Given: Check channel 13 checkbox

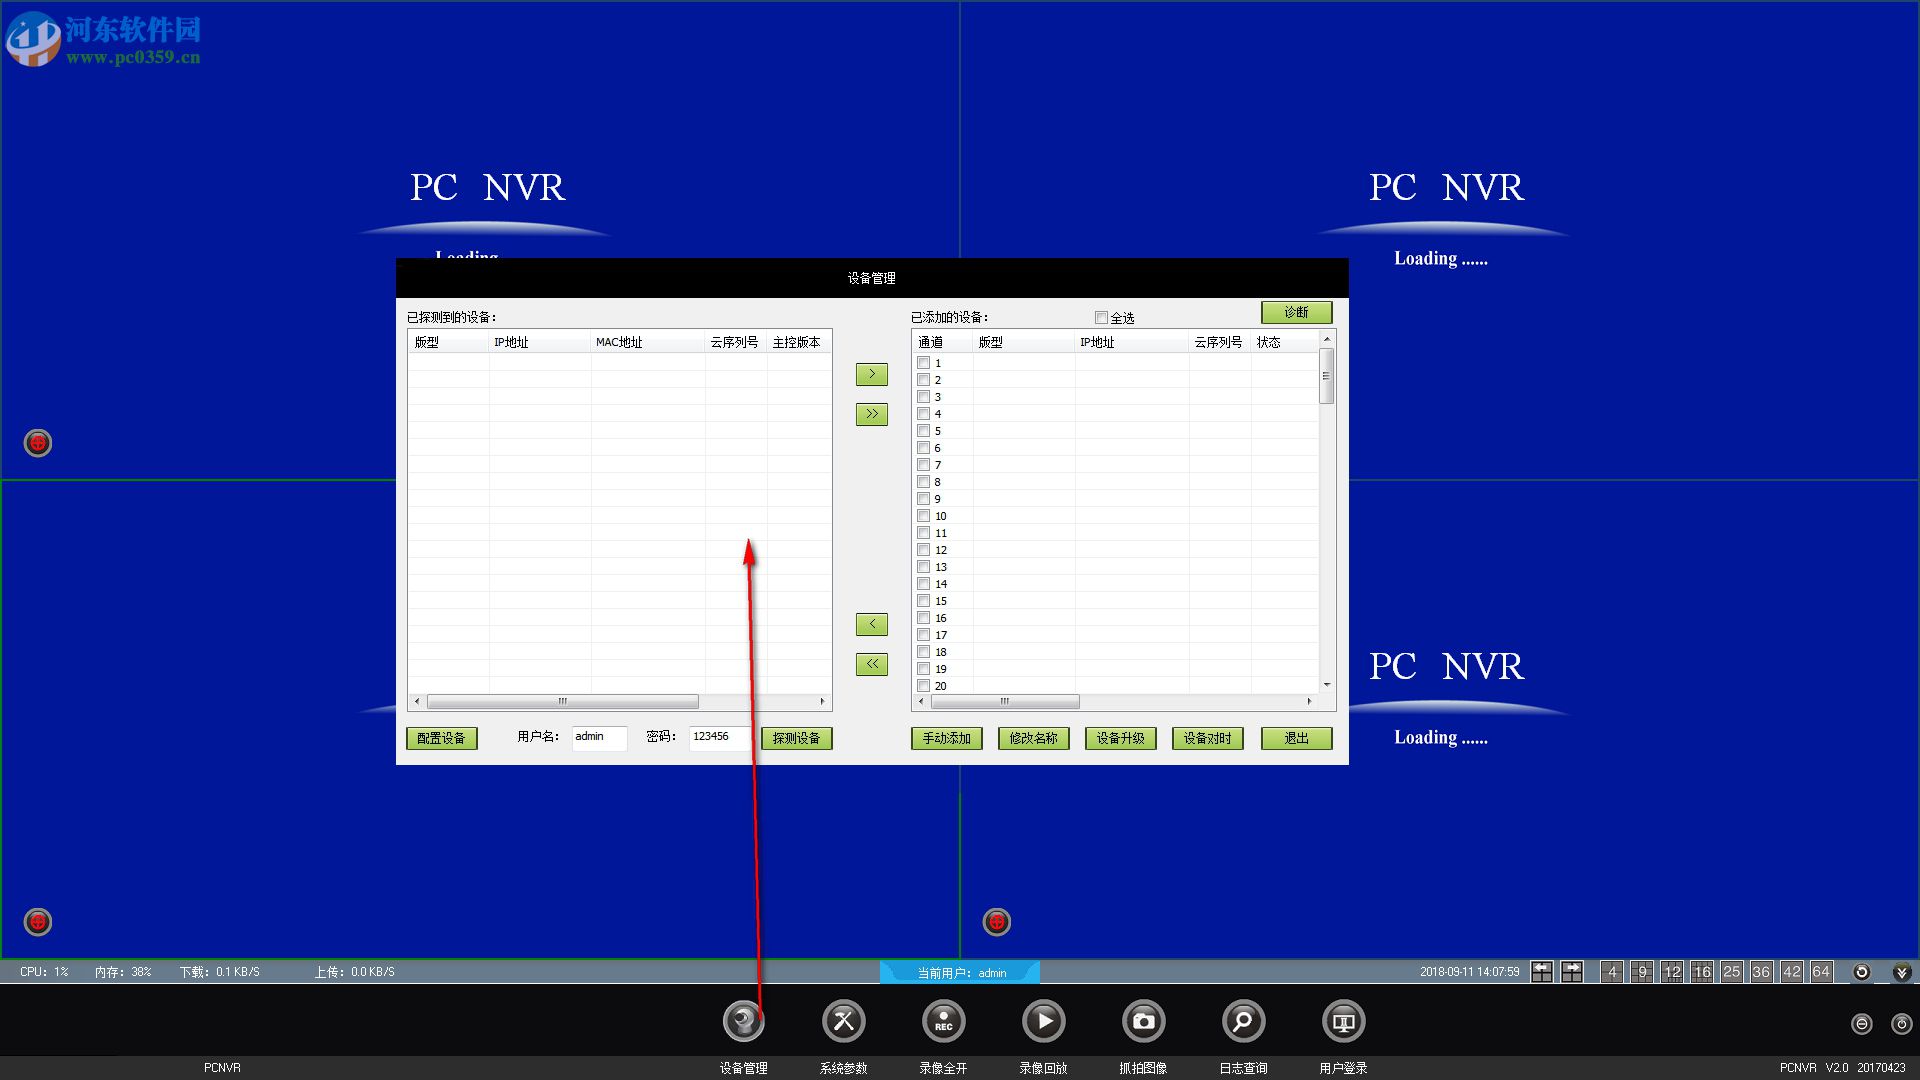Looking at the screenshot, I should click(924, 567).
